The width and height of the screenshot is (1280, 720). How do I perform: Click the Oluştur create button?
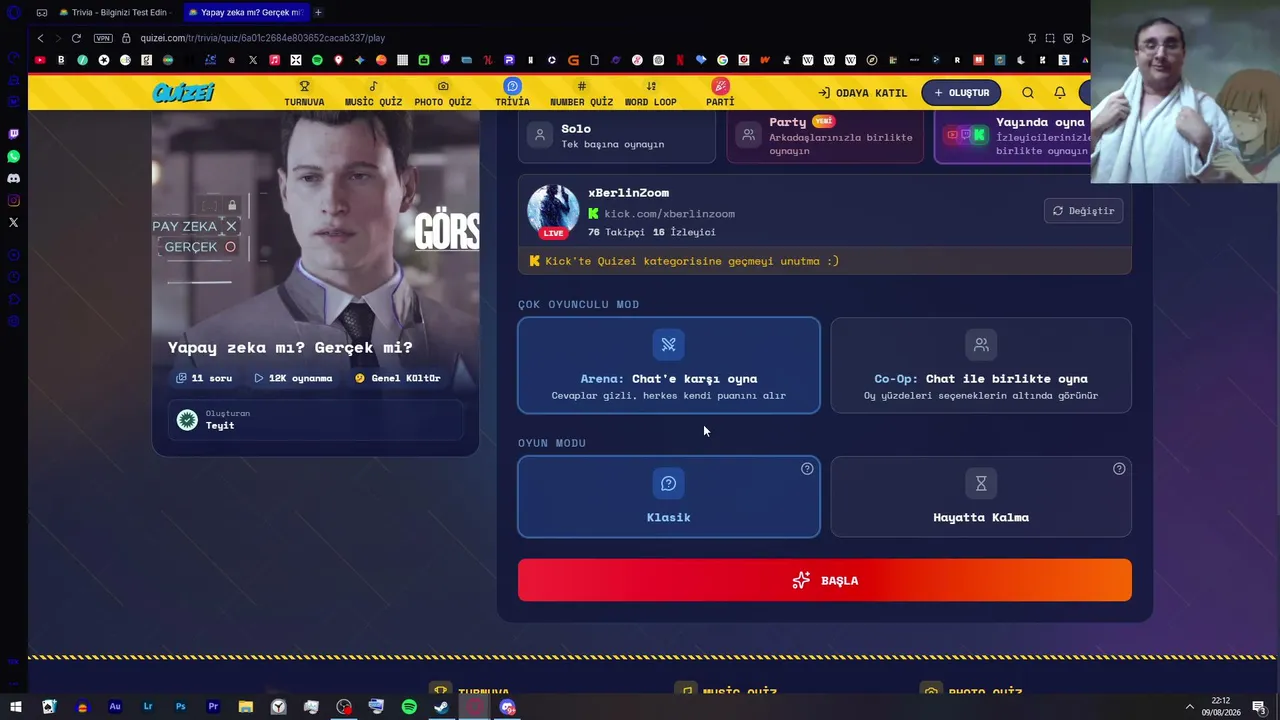[x=961, y=93]
